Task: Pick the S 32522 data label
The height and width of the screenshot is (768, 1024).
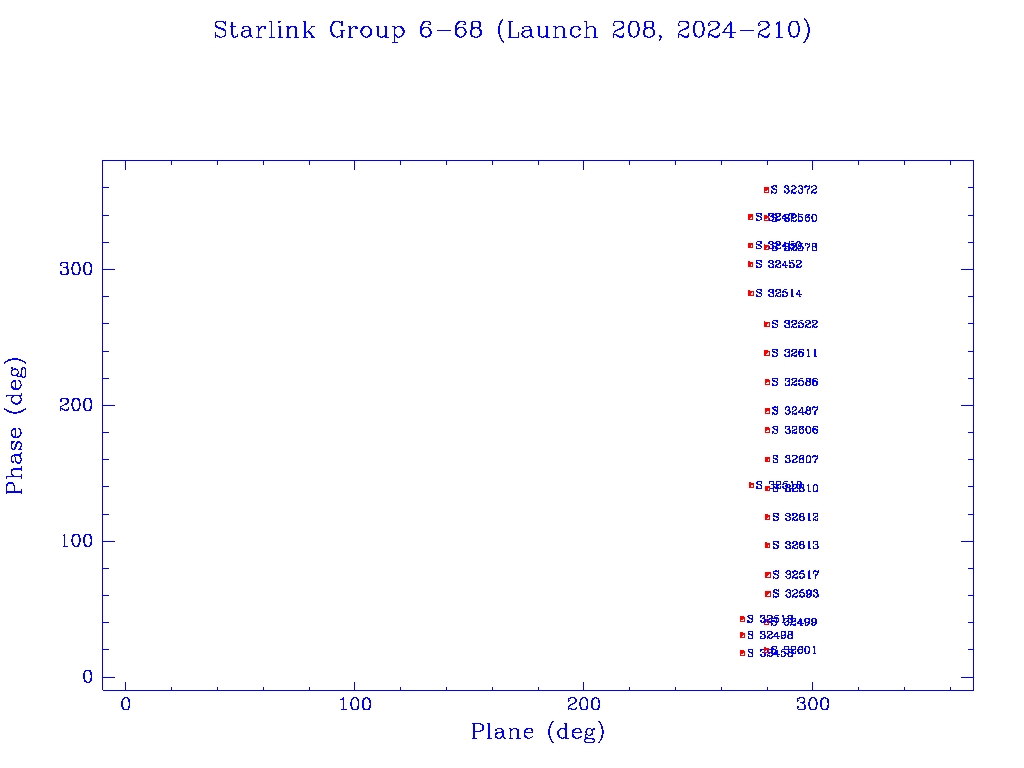Action: 794,325
